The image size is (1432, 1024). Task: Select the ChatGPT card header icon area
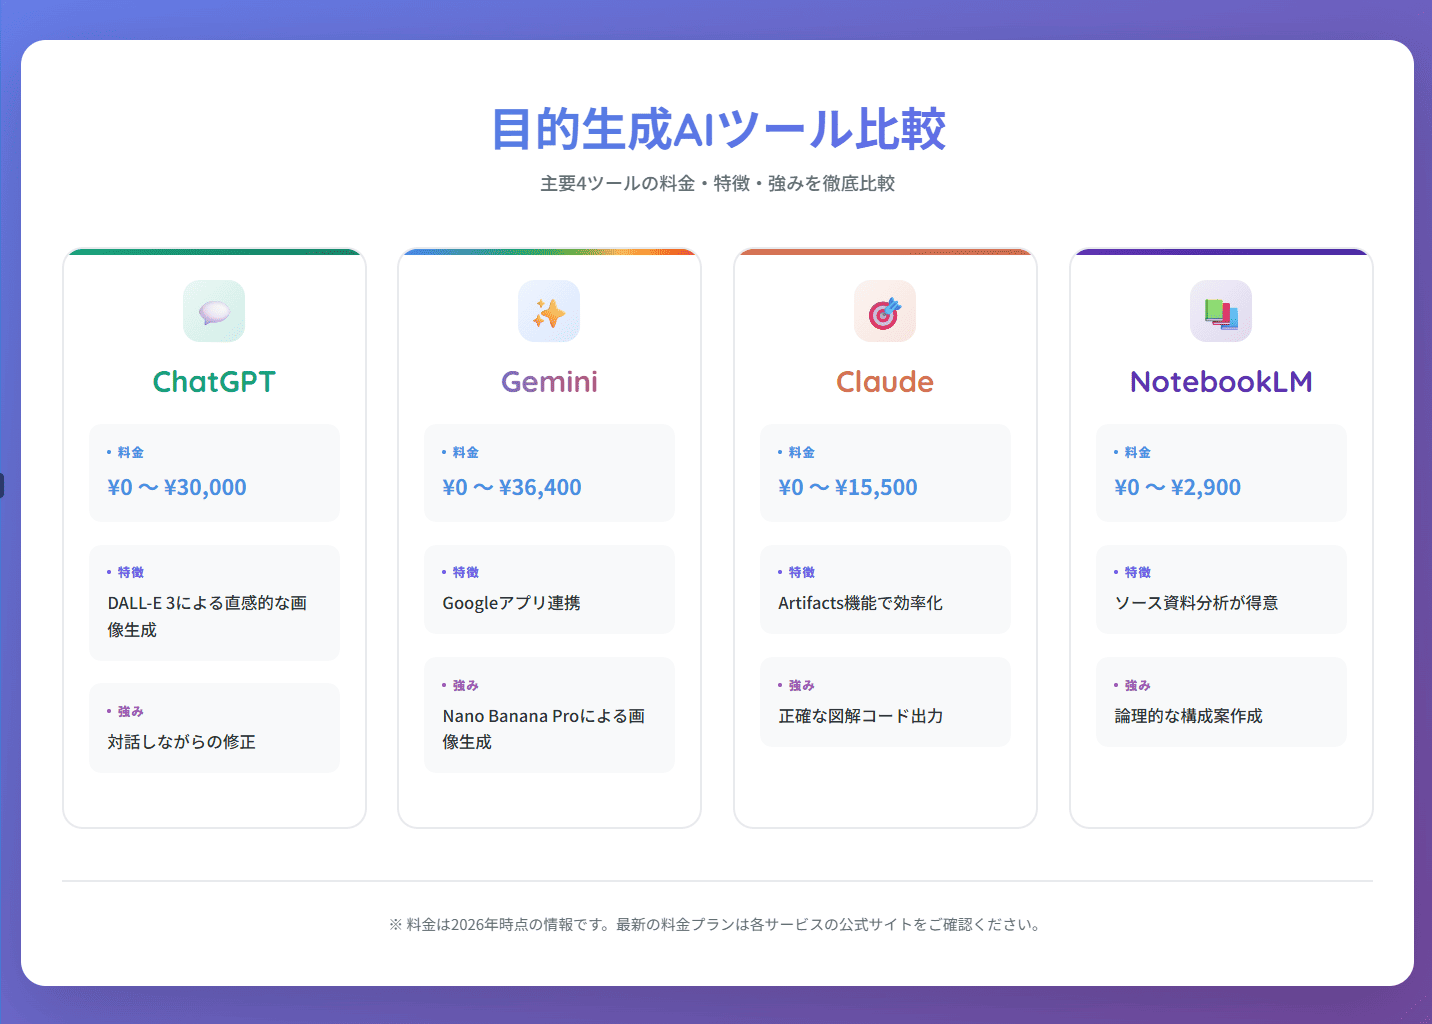click(213, 311)
